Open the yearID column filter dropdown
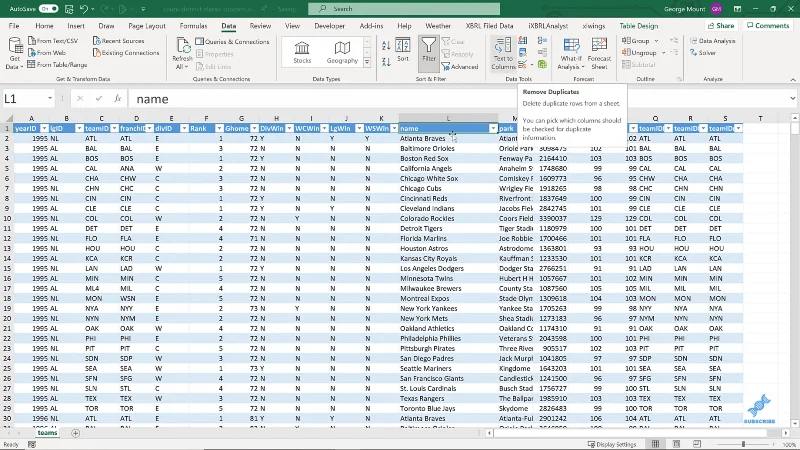The width and height of the screenshot is (800, 450). [x=44, y=129]
